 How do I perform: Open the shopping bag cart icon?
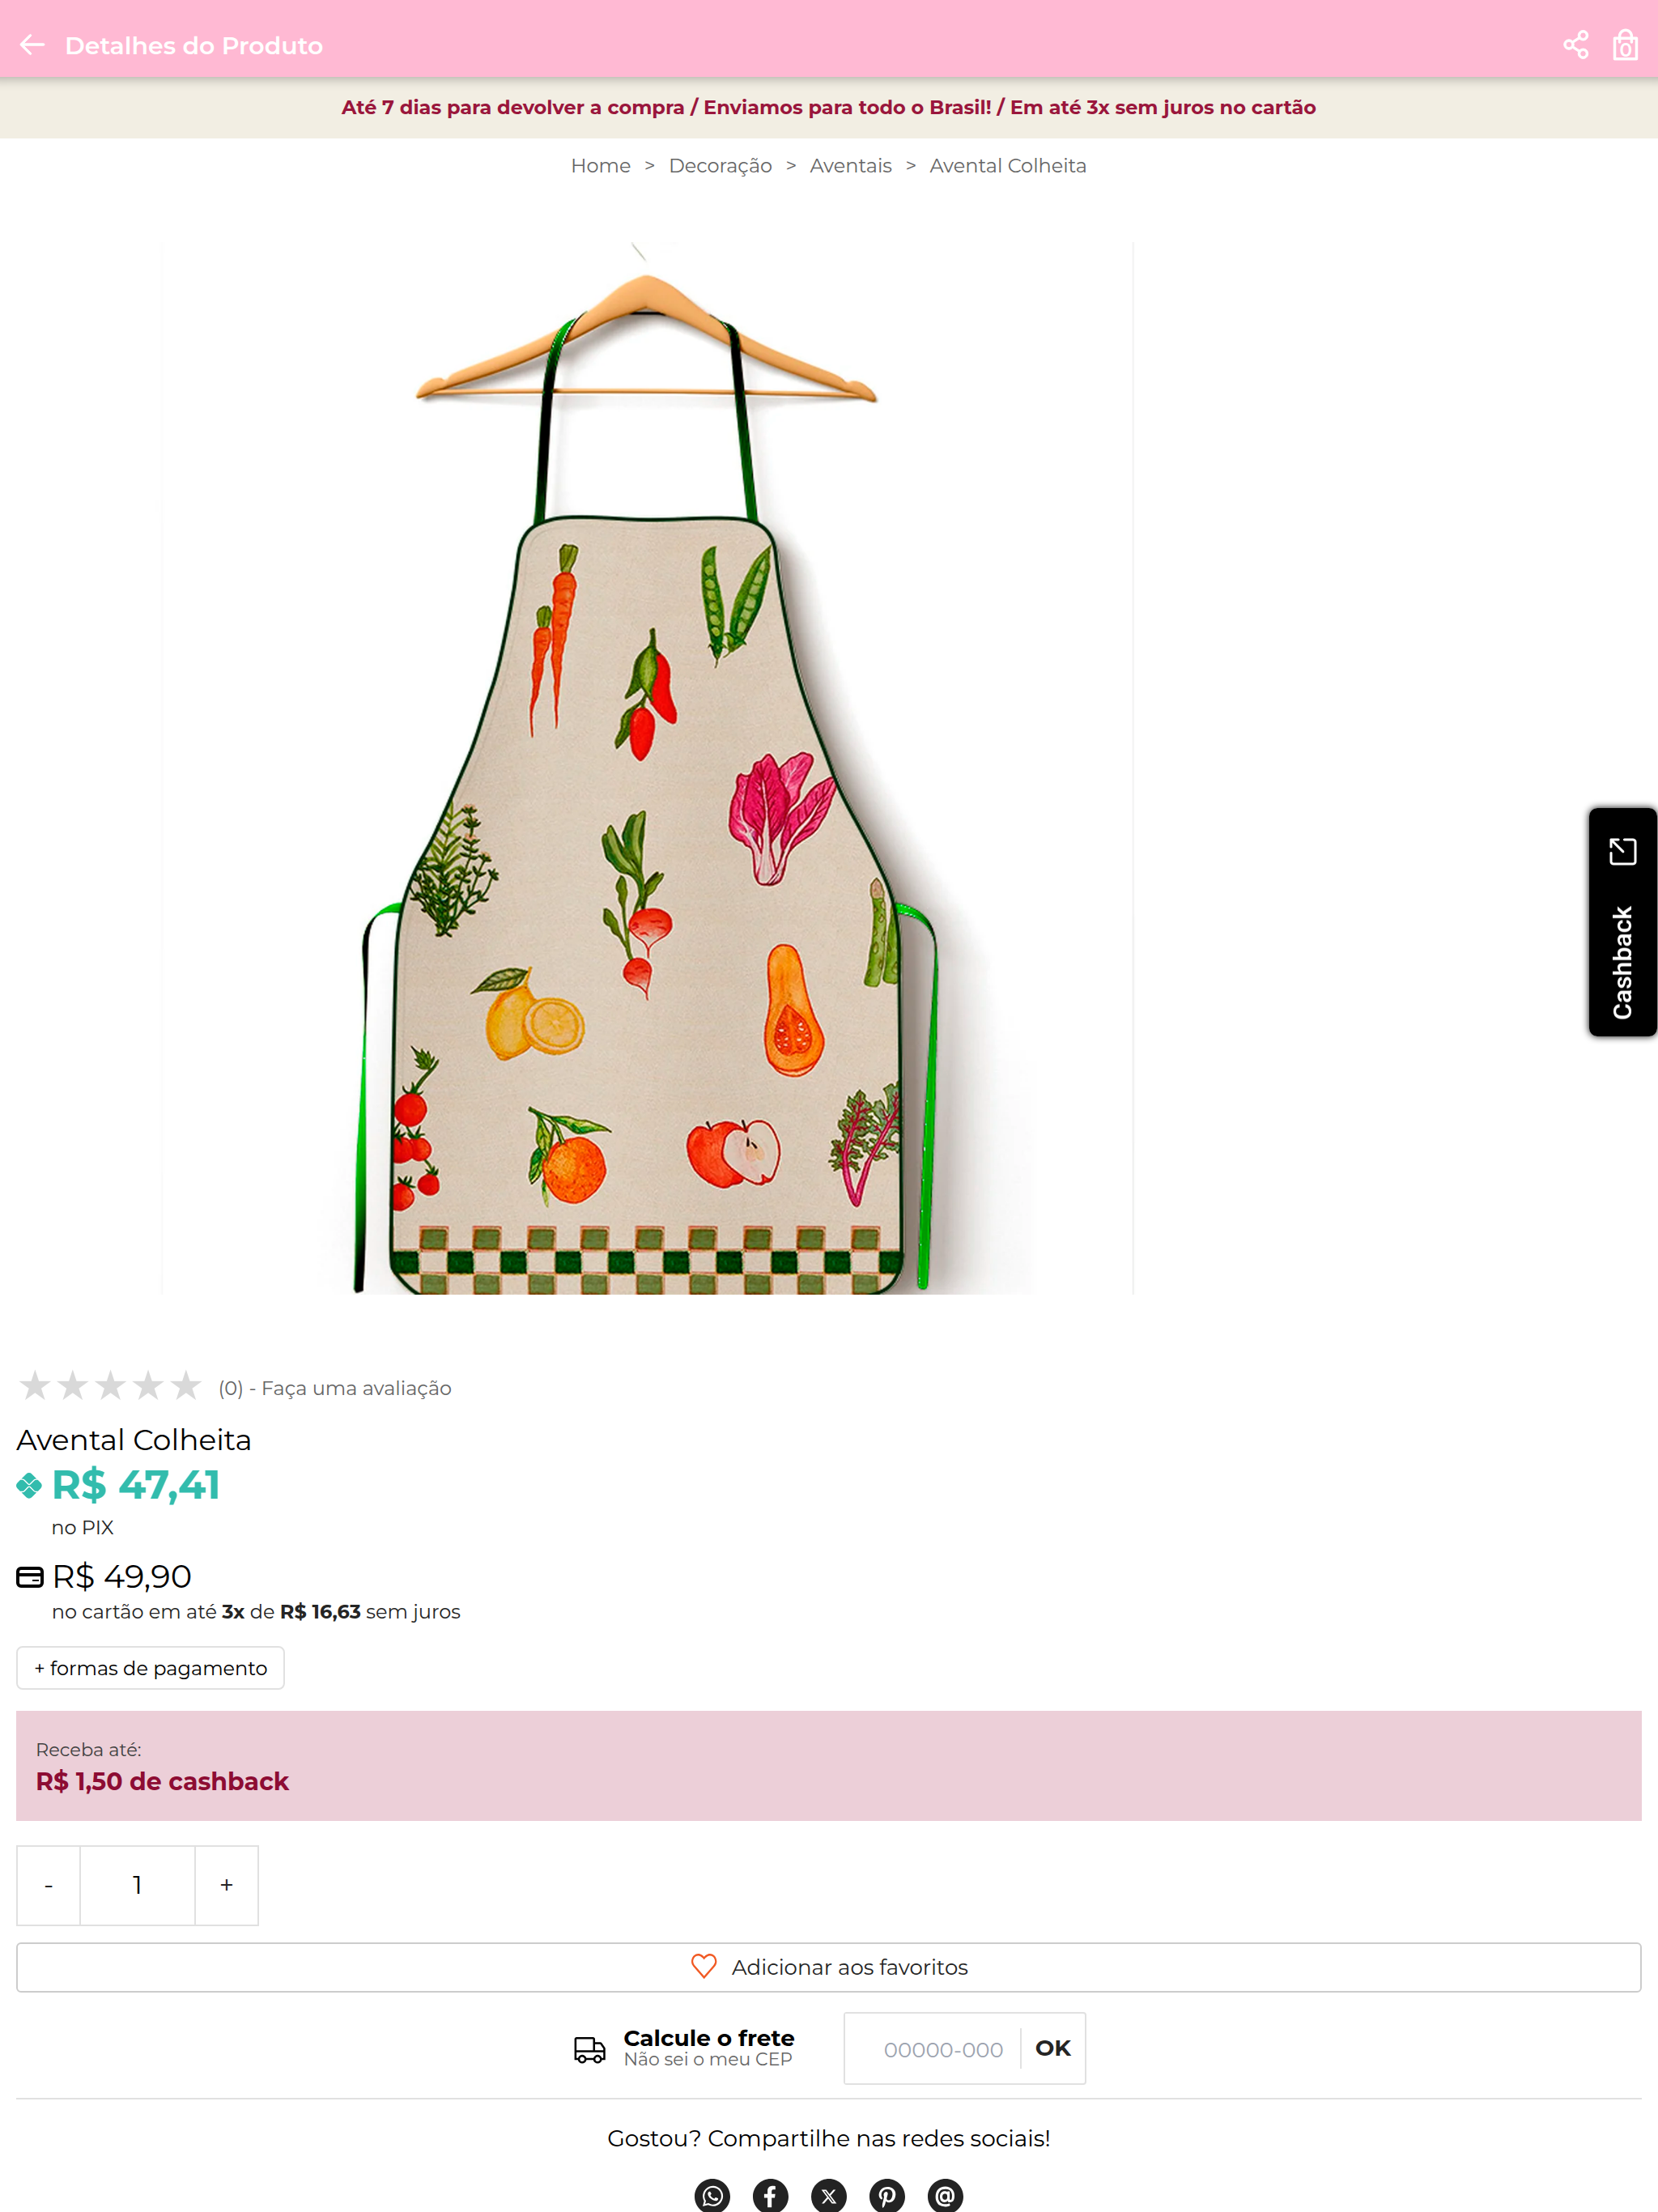1625,45
